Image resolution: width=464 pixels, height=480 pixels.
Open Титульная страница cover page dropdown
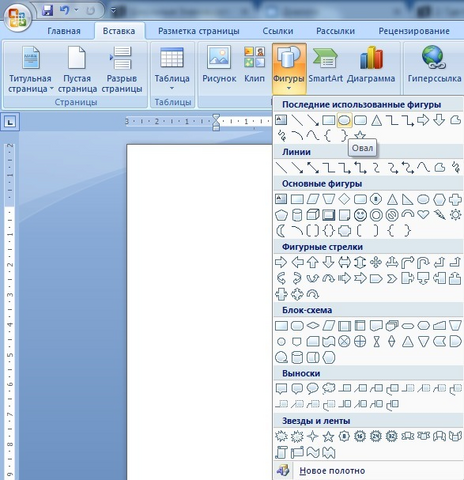30,69
